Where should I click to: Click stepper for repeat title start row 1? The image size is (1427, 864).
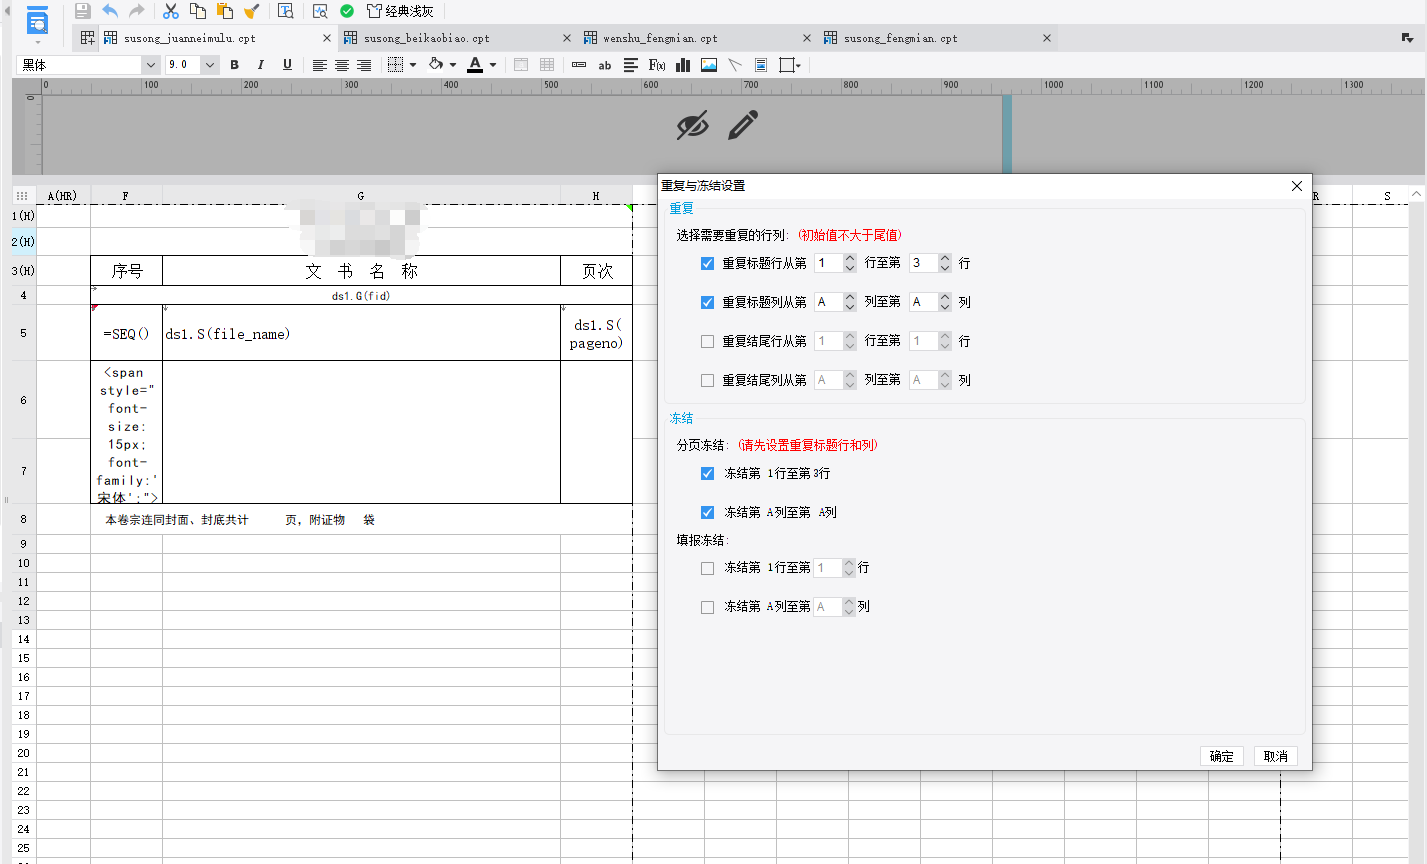[850, 263]
